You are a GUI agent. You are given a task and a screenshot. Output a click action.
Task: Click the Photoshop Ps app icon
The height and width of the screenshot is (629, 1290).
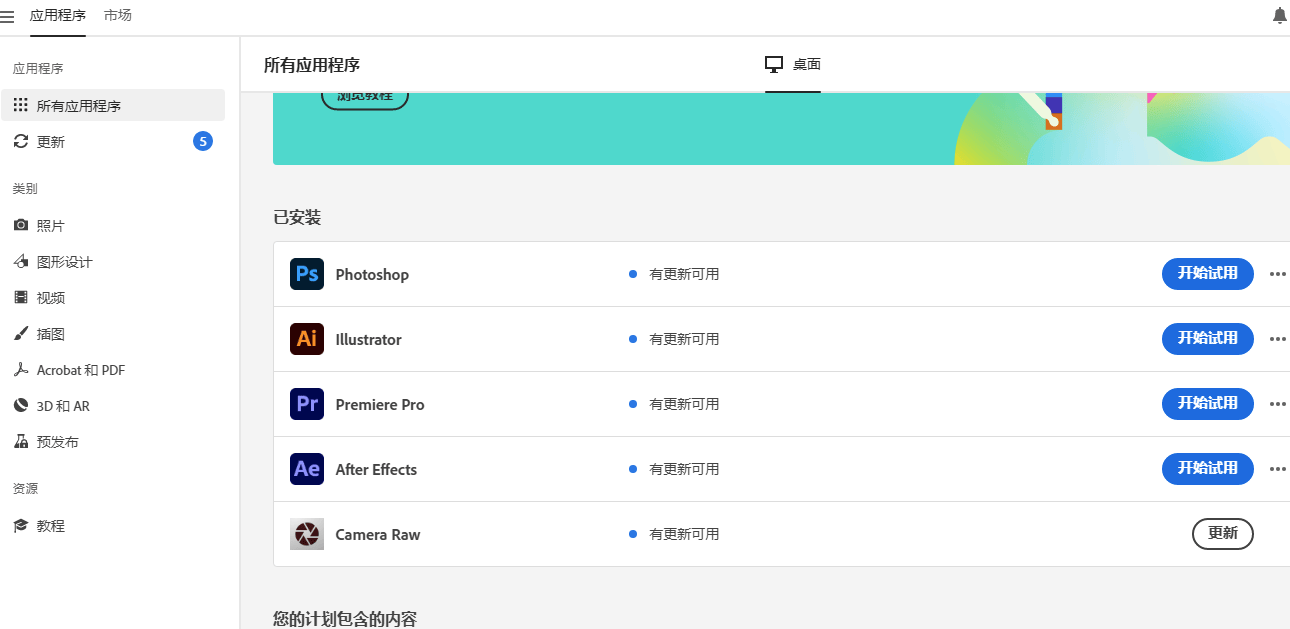click(307, 274)
